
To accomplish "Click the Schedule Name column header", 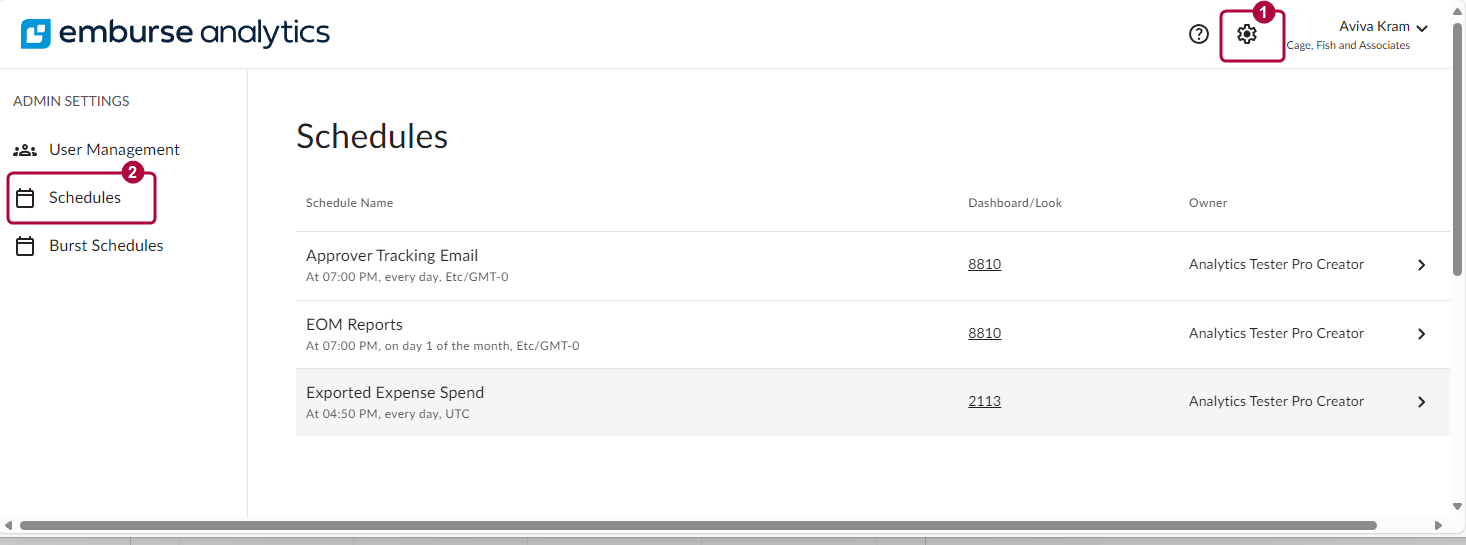I will tap(349, 203).
